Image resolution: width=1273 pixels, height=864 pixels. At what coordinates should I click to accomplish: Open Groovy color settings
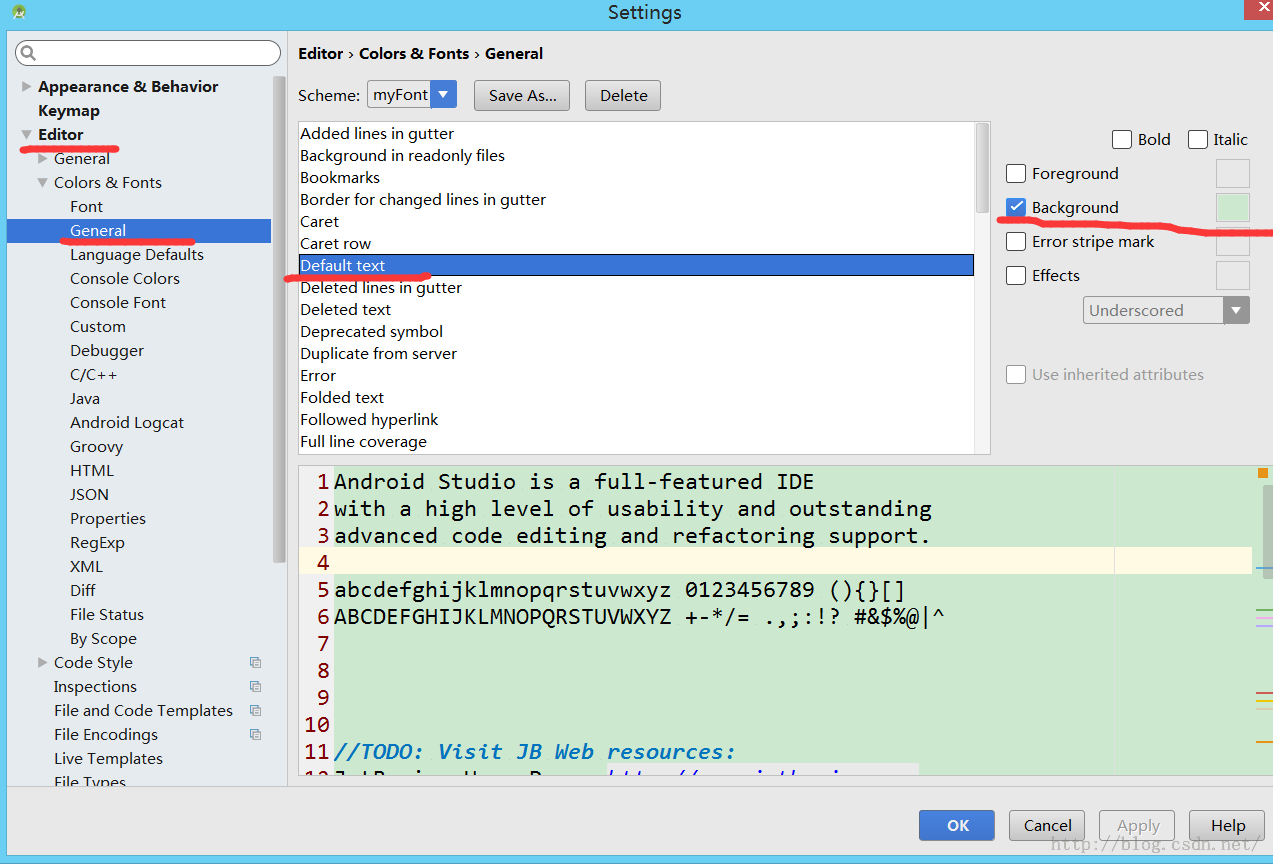point(96,447)
